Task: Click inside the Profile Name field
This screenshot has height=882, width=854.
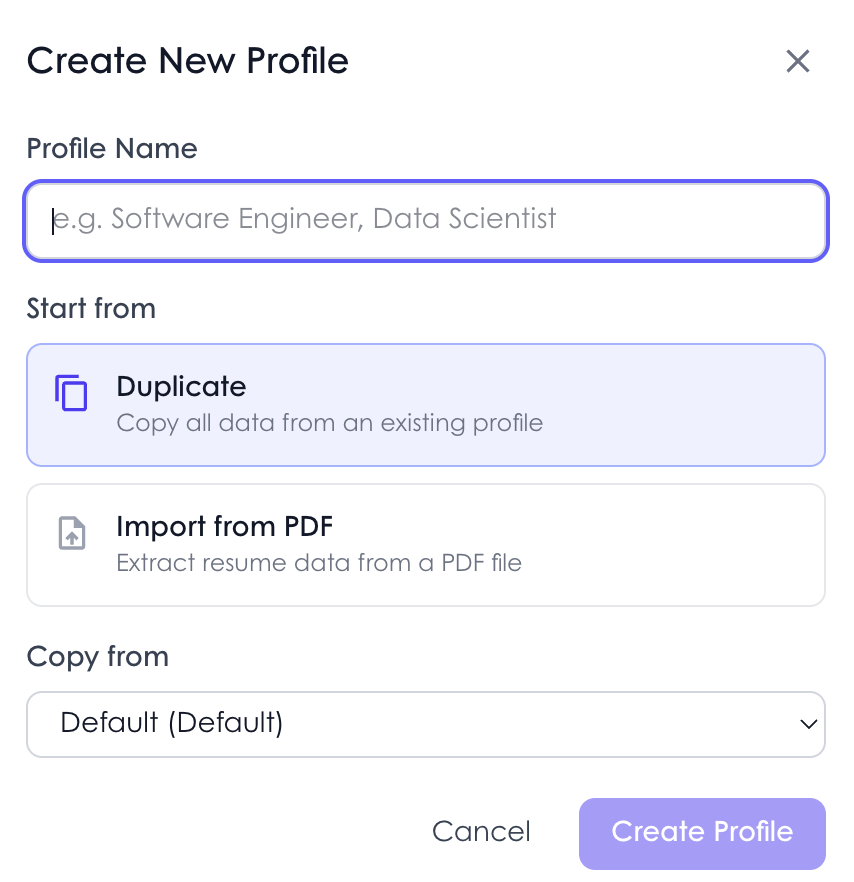Action: coord(426,220)
